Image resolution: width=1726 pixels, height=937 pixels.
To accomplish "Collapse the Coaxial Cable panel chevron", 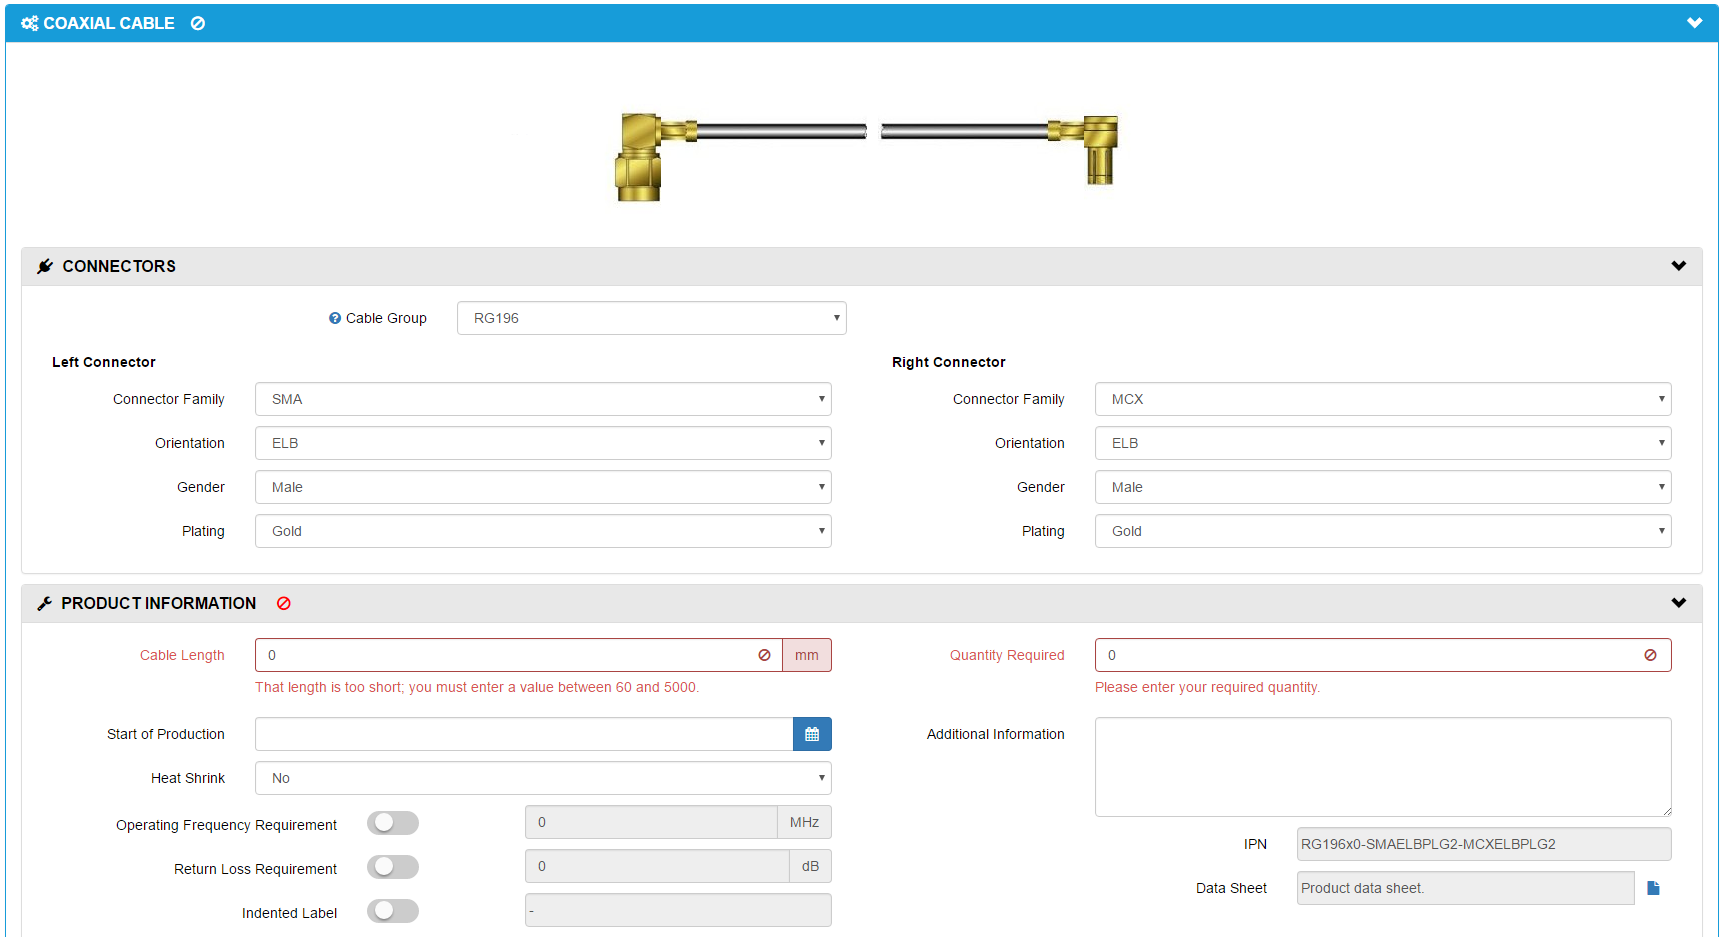I will 1694,23.
